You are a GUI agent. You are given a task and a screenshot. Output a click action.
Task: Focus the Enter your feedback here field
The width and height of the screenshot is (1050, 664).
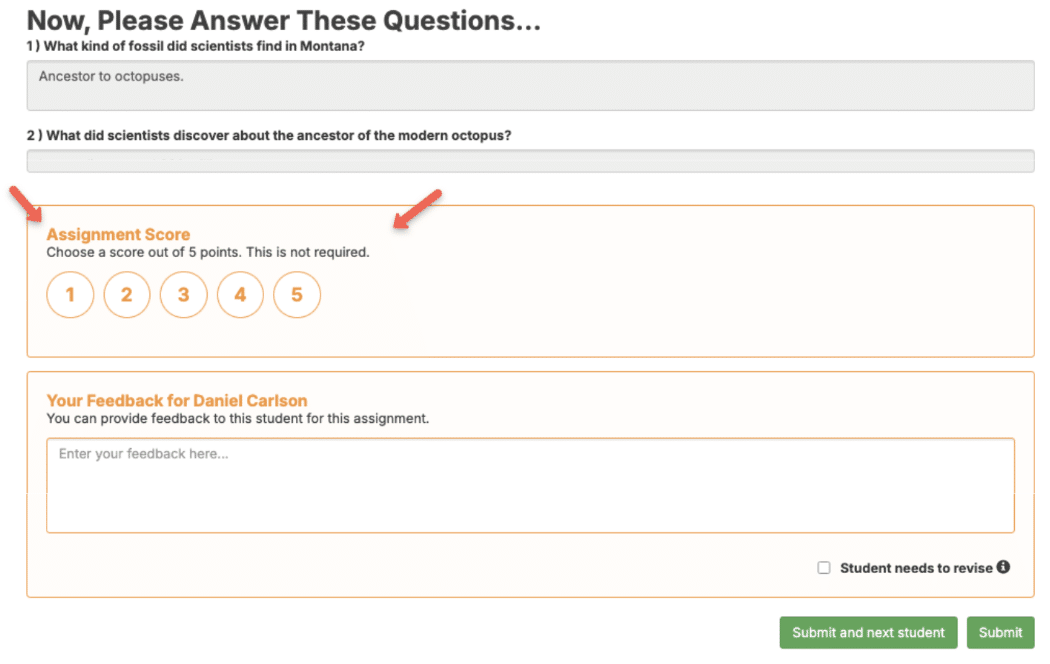[530, 485]
